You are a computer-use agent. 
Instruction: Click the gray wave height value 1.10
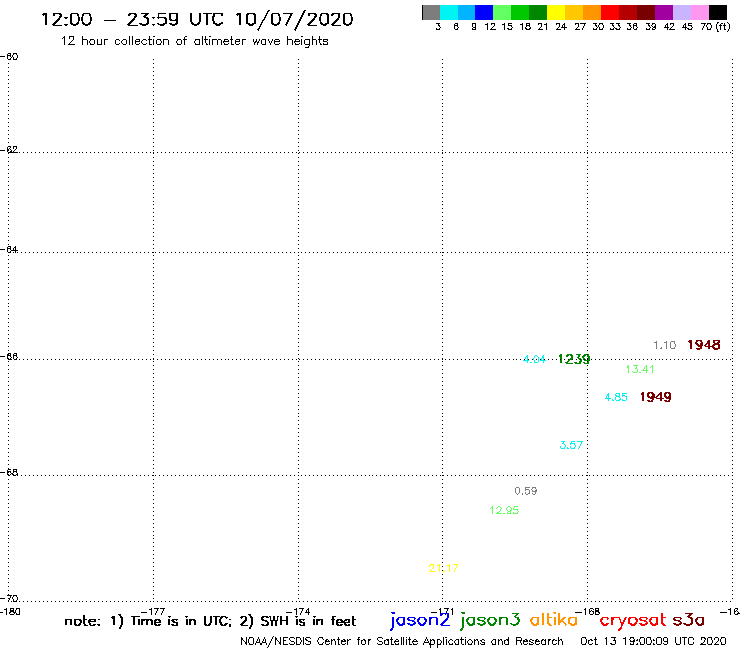point(664,345)
